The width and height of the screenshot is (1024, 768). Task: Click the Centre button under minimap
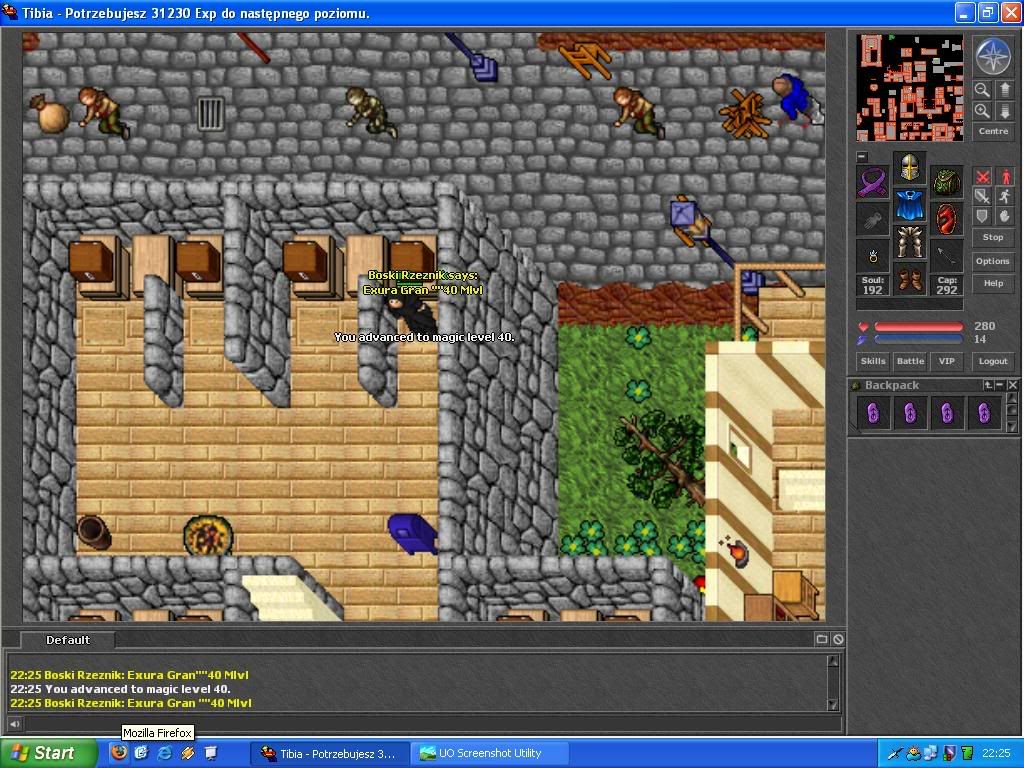(x=993, y=131)
